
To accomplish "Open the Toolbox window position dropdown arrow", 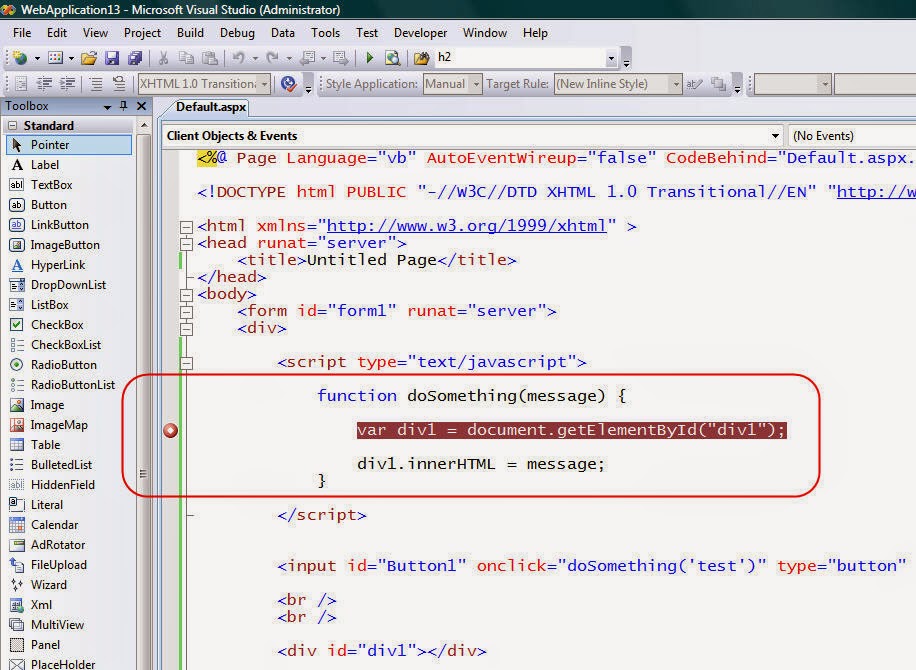I will point(107,106).
